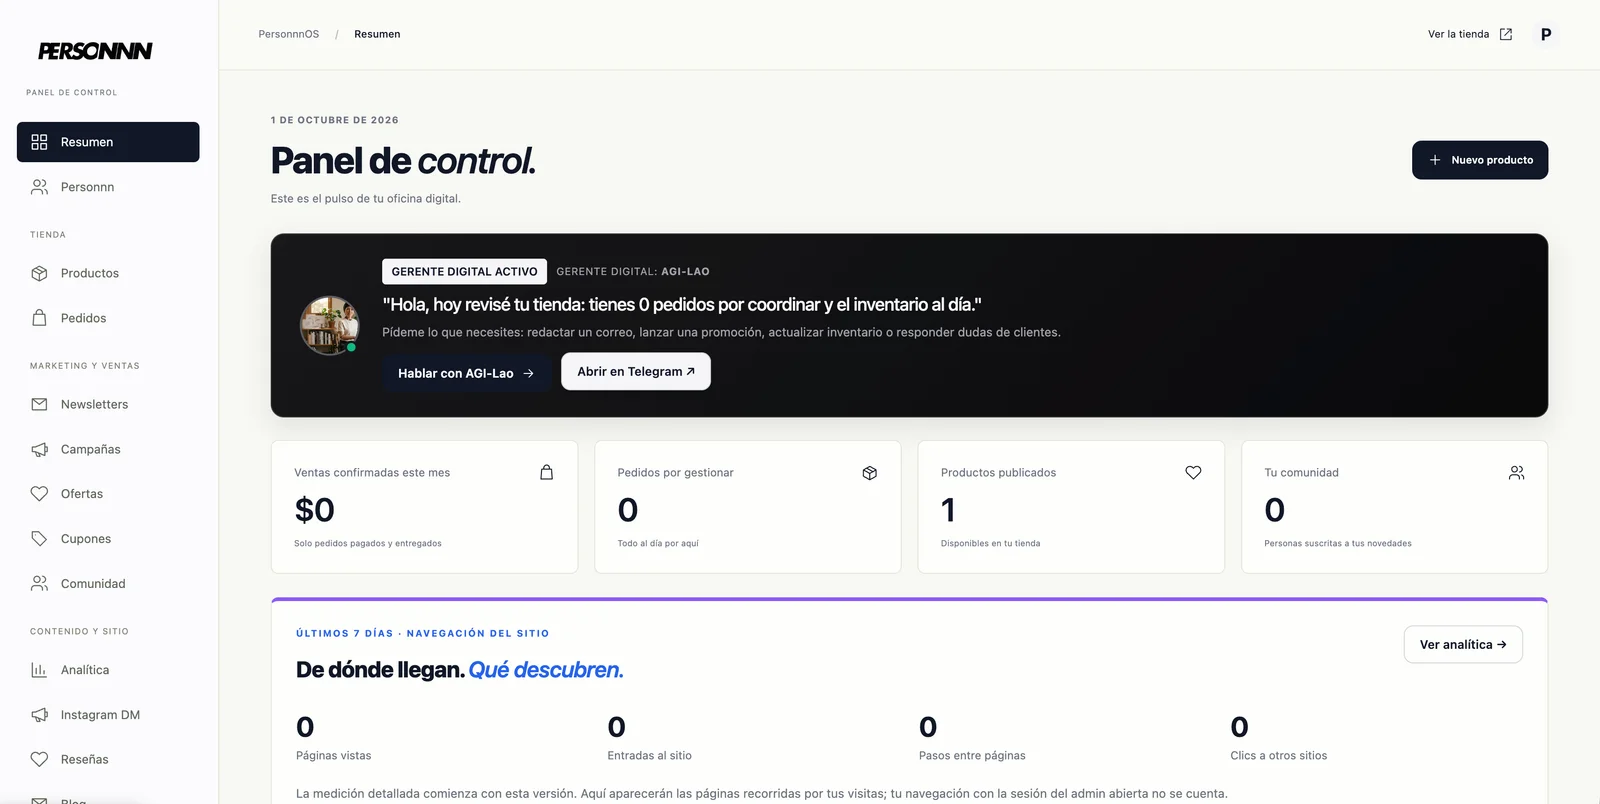Click the Pedidos shopping bag icon
1600x804 pixels.
click(39, 318)
